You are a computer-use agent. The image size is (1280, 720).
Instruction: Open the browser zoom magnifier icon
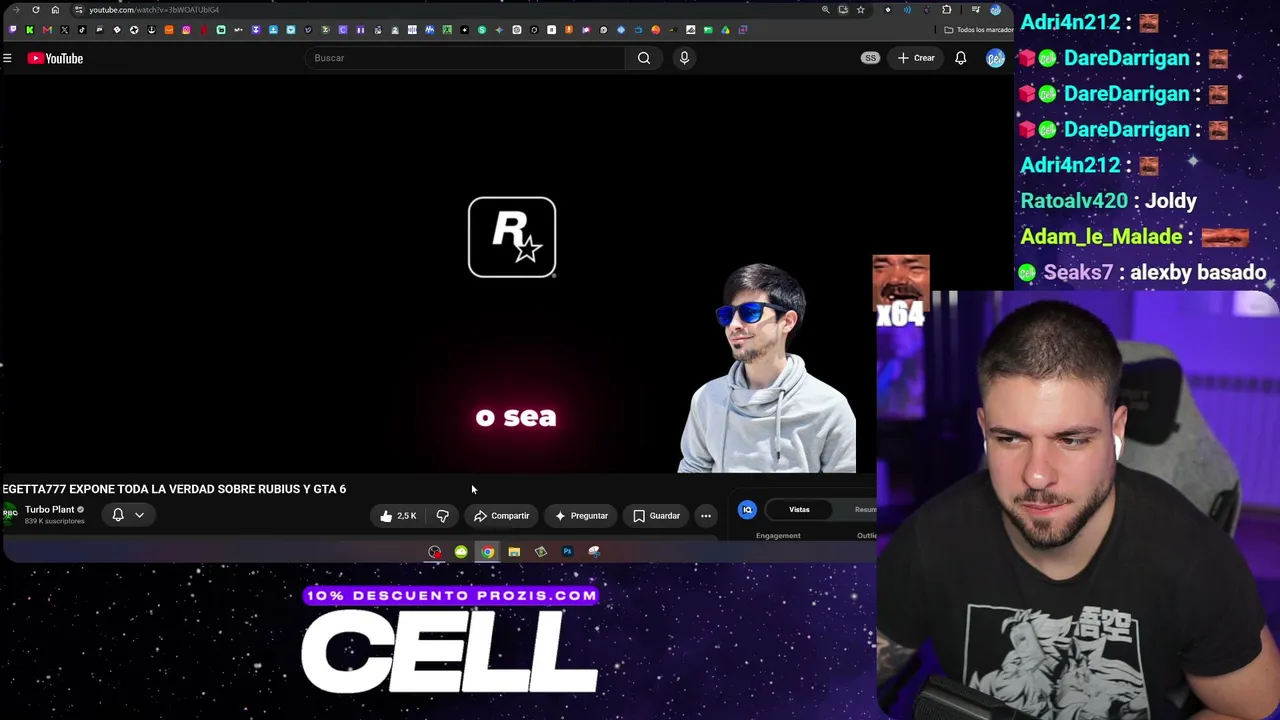[825, 10]
